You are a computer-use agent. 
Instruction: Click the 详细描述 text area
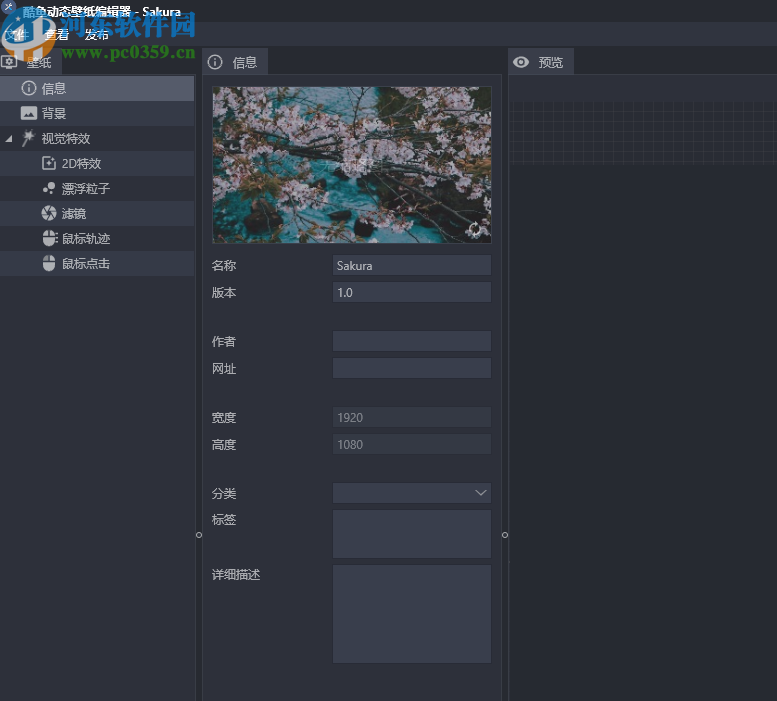pyautogui.click(x=412, y=614)
